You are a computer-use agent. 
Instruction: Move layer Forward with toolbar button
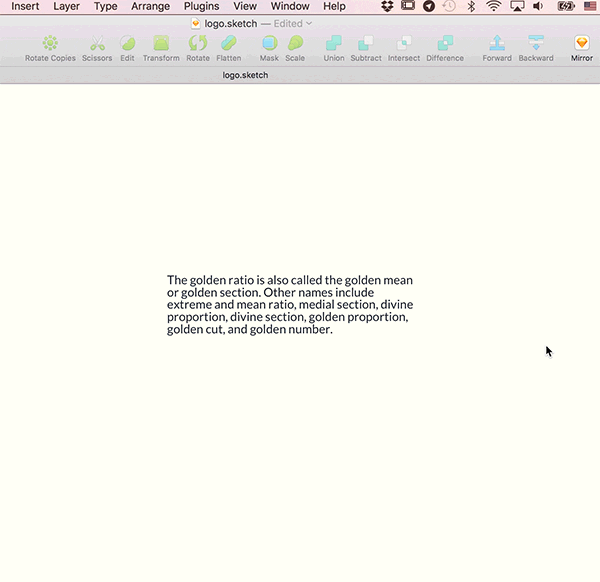tap(497, 43)
